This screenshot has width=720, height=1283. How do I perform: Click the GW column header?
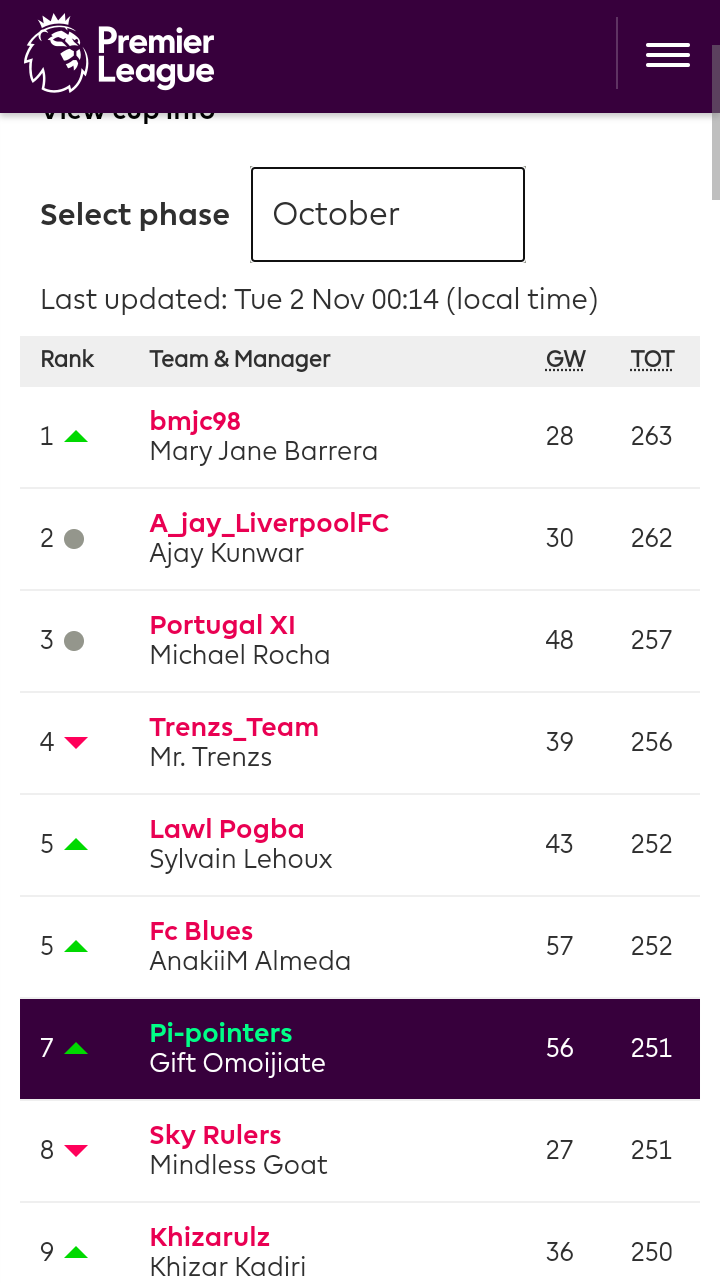tap(565, 360)
